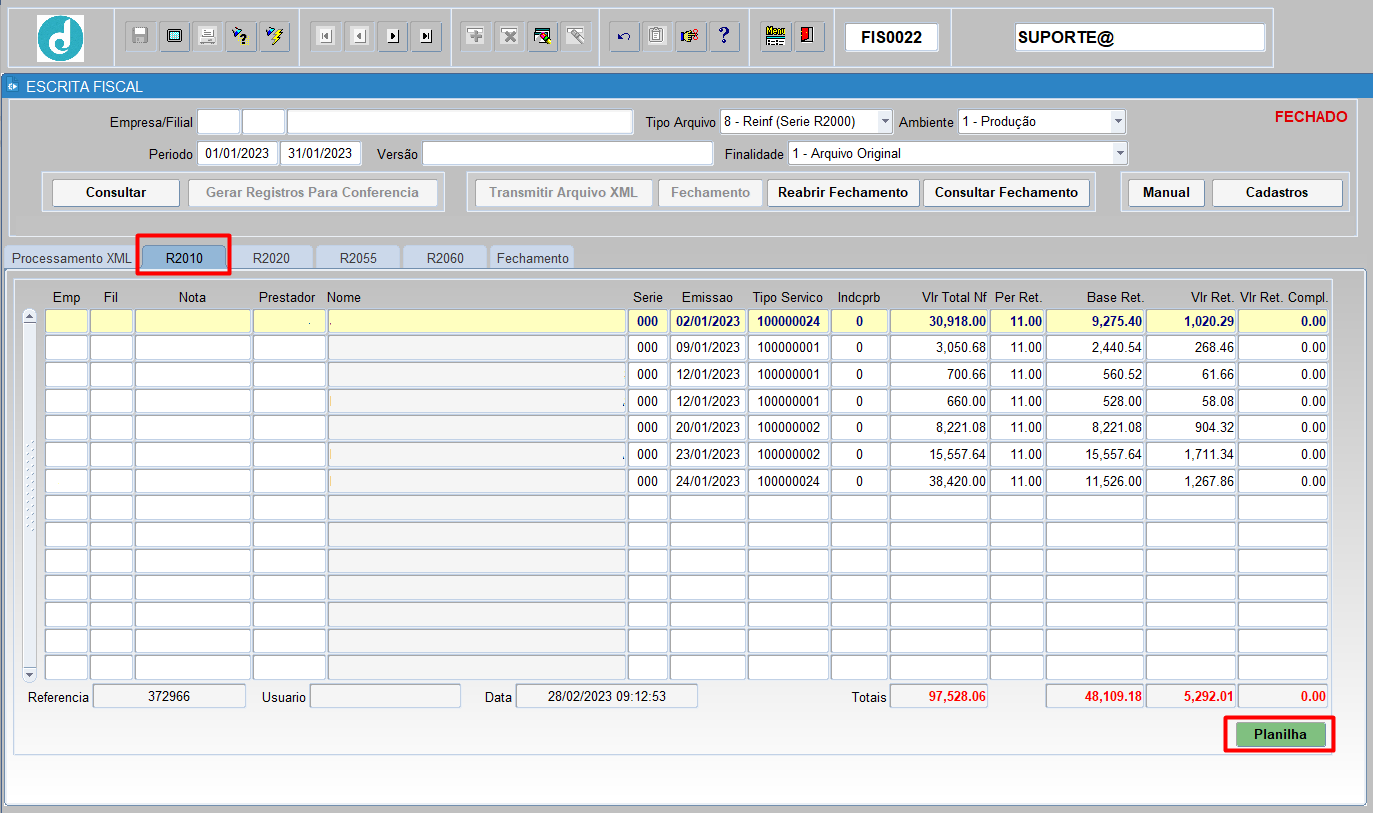Open the Tipo Arquivo dropdown
This screenshot has width=1373, height=813.
pos(885,122)
